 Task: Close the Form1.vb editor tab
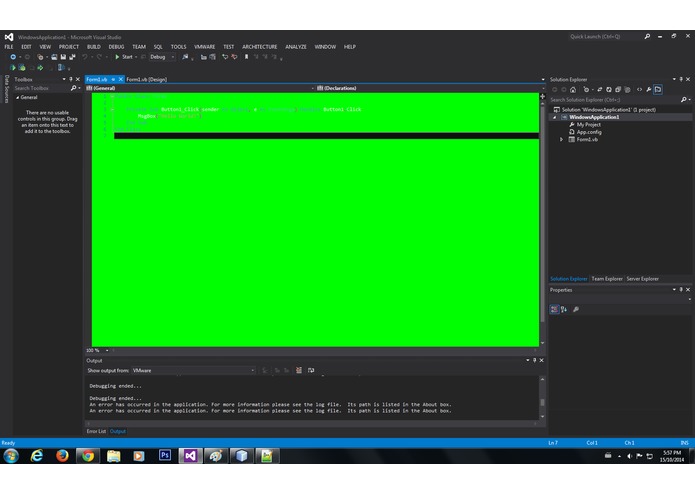click(x=120, y=79)
